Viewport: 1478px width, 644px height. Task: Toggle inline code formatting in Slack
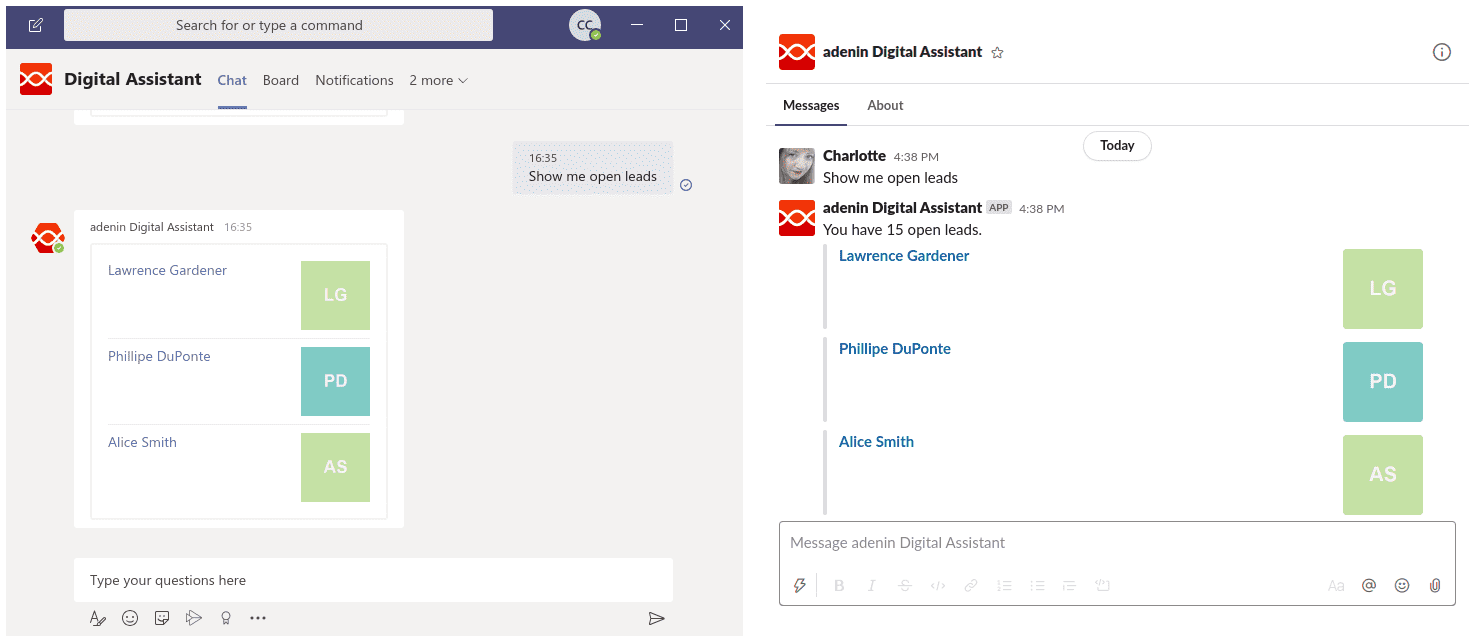coord(938,586)
